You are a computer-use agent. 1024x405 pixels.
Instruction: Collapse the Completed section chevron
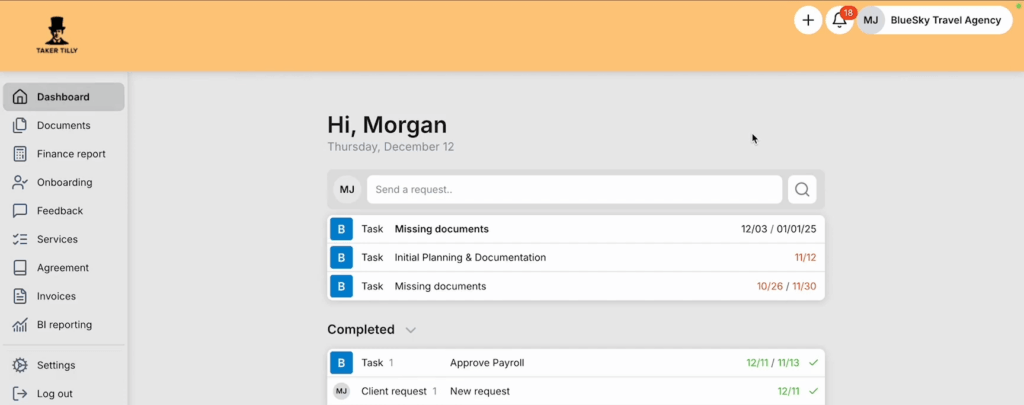pos(411,330)
